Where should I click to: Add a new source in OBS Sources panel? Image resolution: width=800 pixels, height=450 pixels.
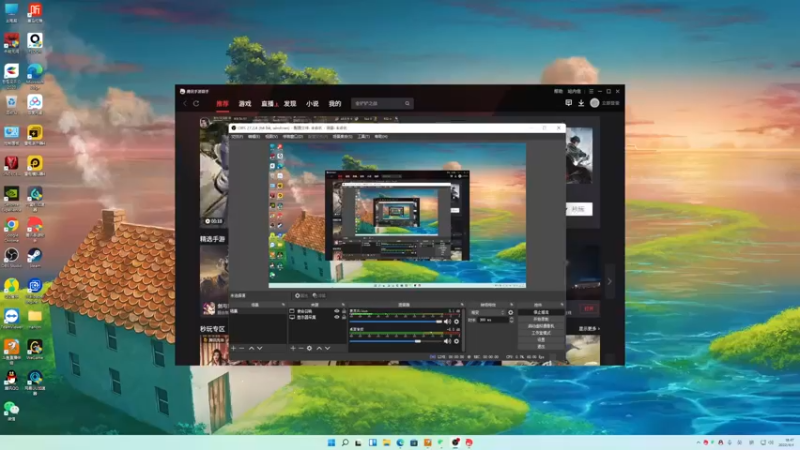pyautogui.click(x=293, y=348)
